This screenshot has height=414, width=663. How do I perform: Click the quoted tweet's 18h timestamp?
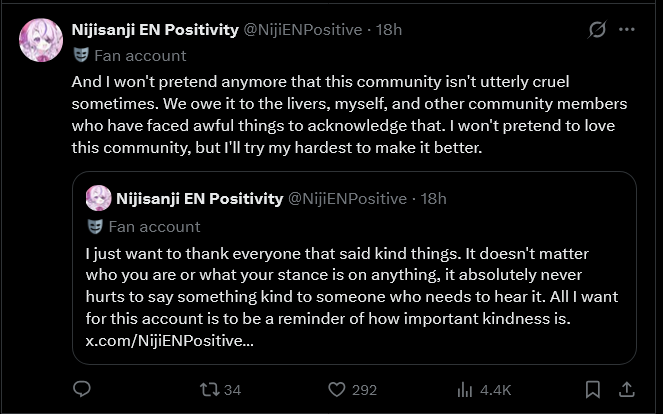(x=433, y=198)
